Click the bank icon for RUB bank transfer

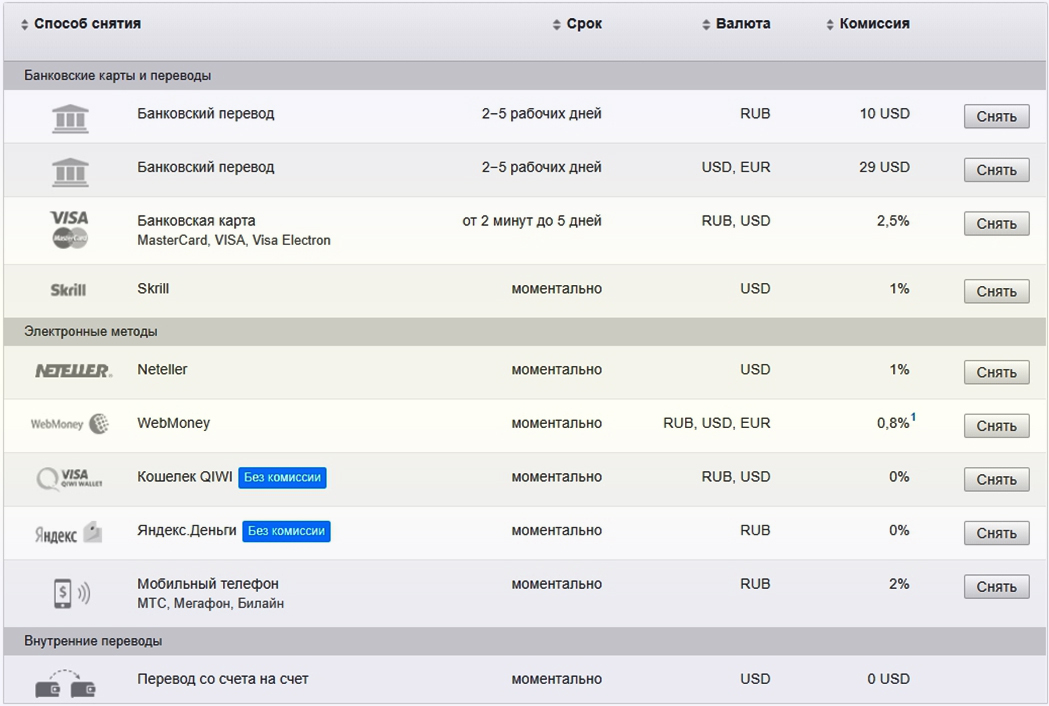69,118
